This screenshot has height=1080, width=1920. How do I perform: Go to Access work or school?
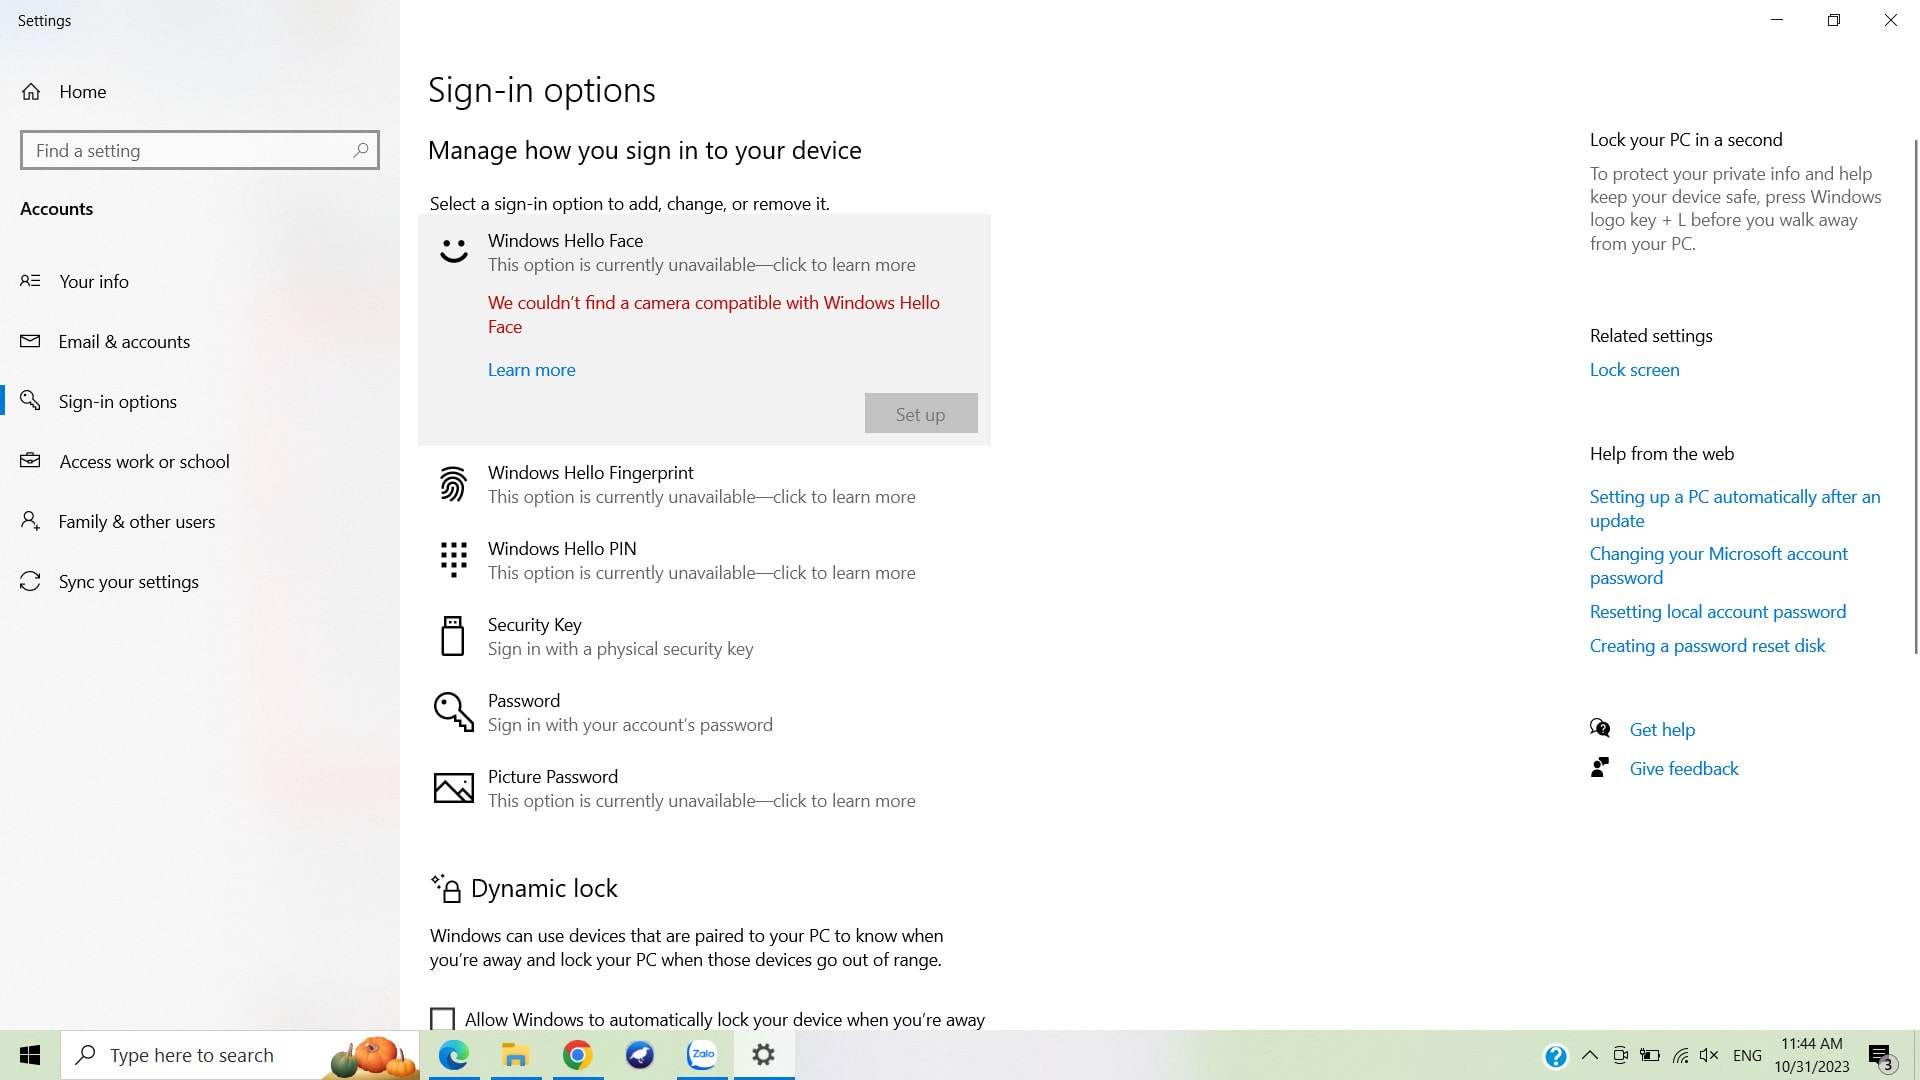200,461
